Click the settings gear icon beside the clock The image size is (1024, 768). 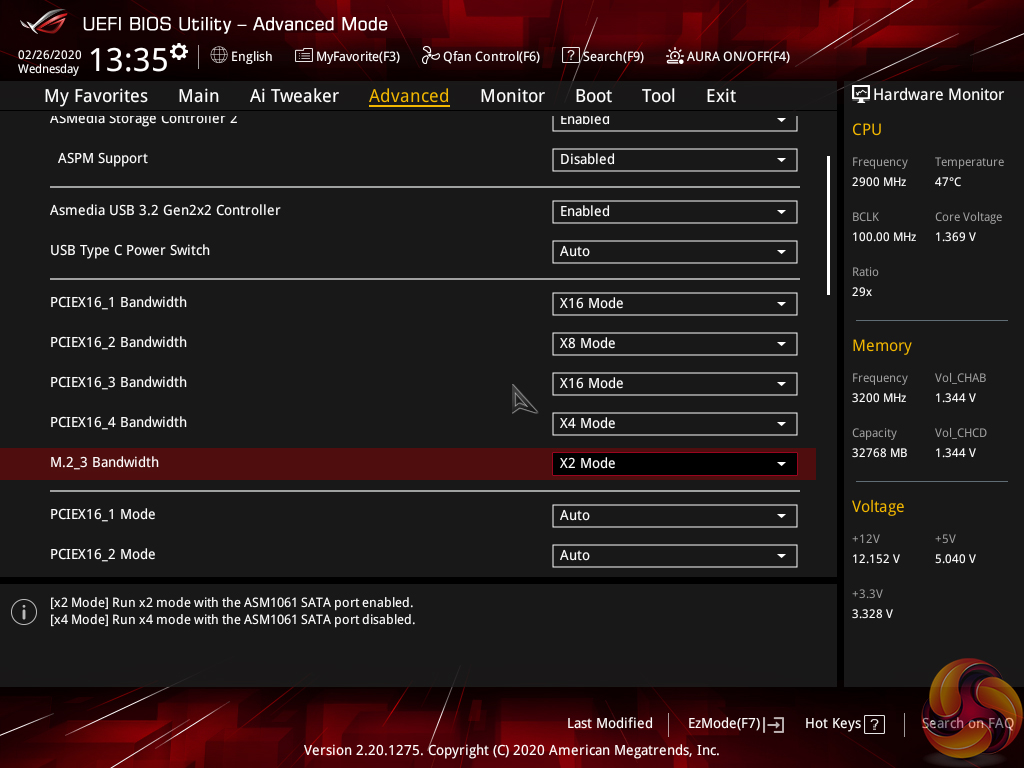[x=179, y=51]
